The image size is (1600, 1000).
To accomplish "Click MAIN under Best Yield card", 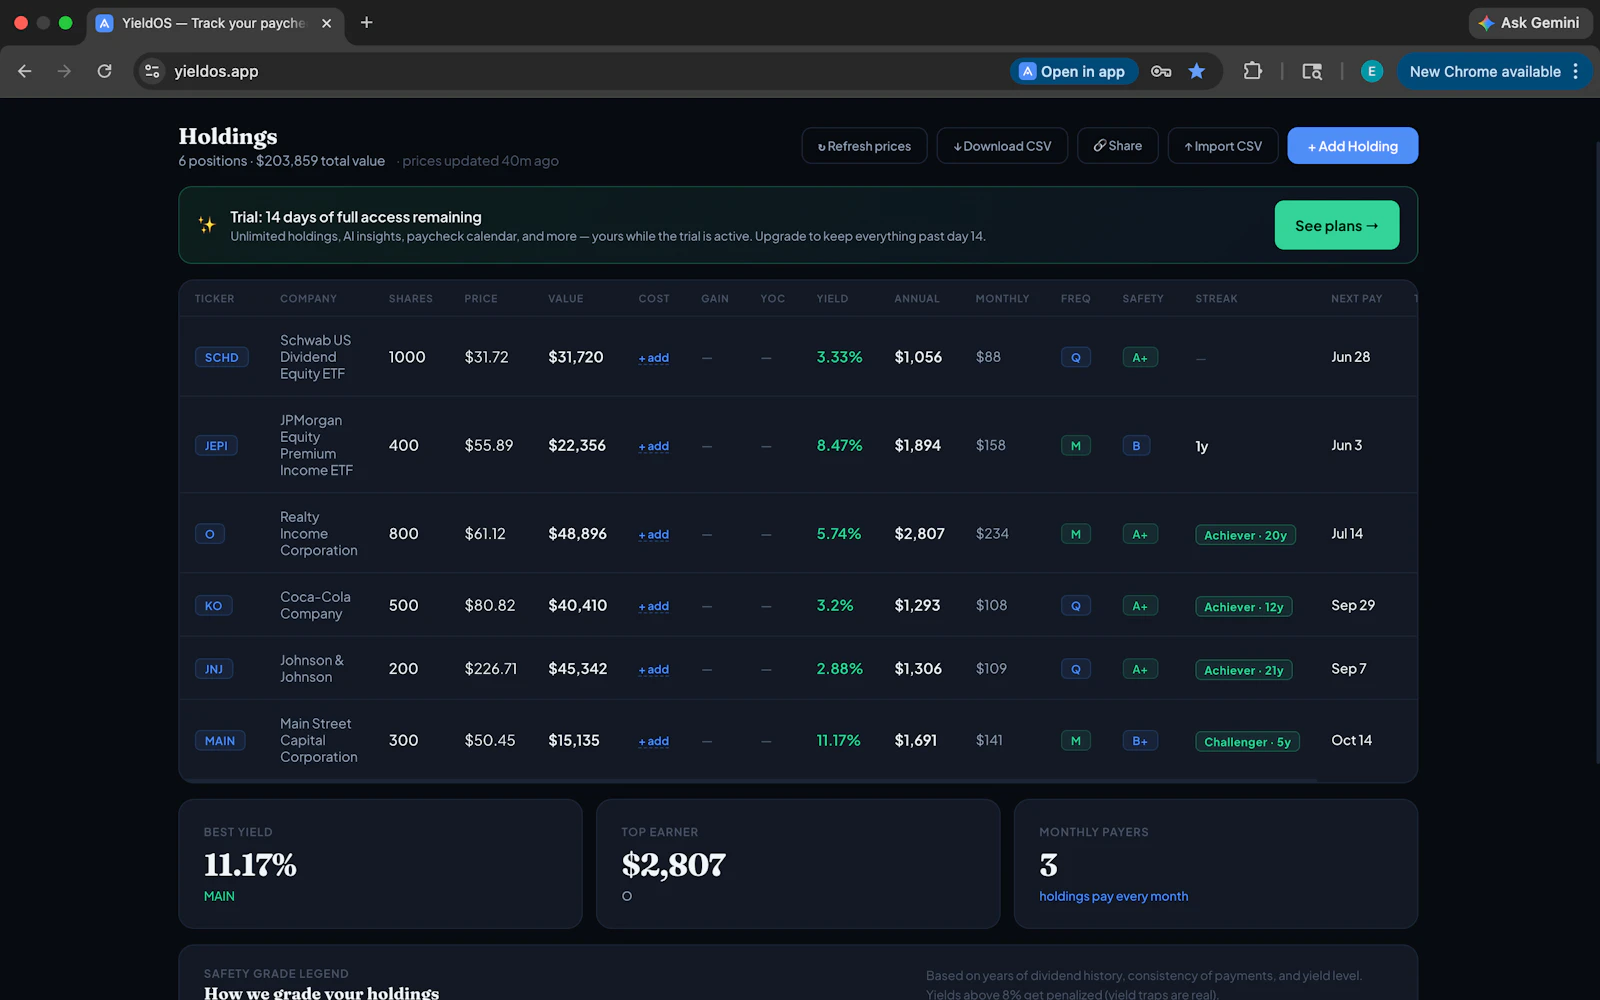I will tap(219, 896).
